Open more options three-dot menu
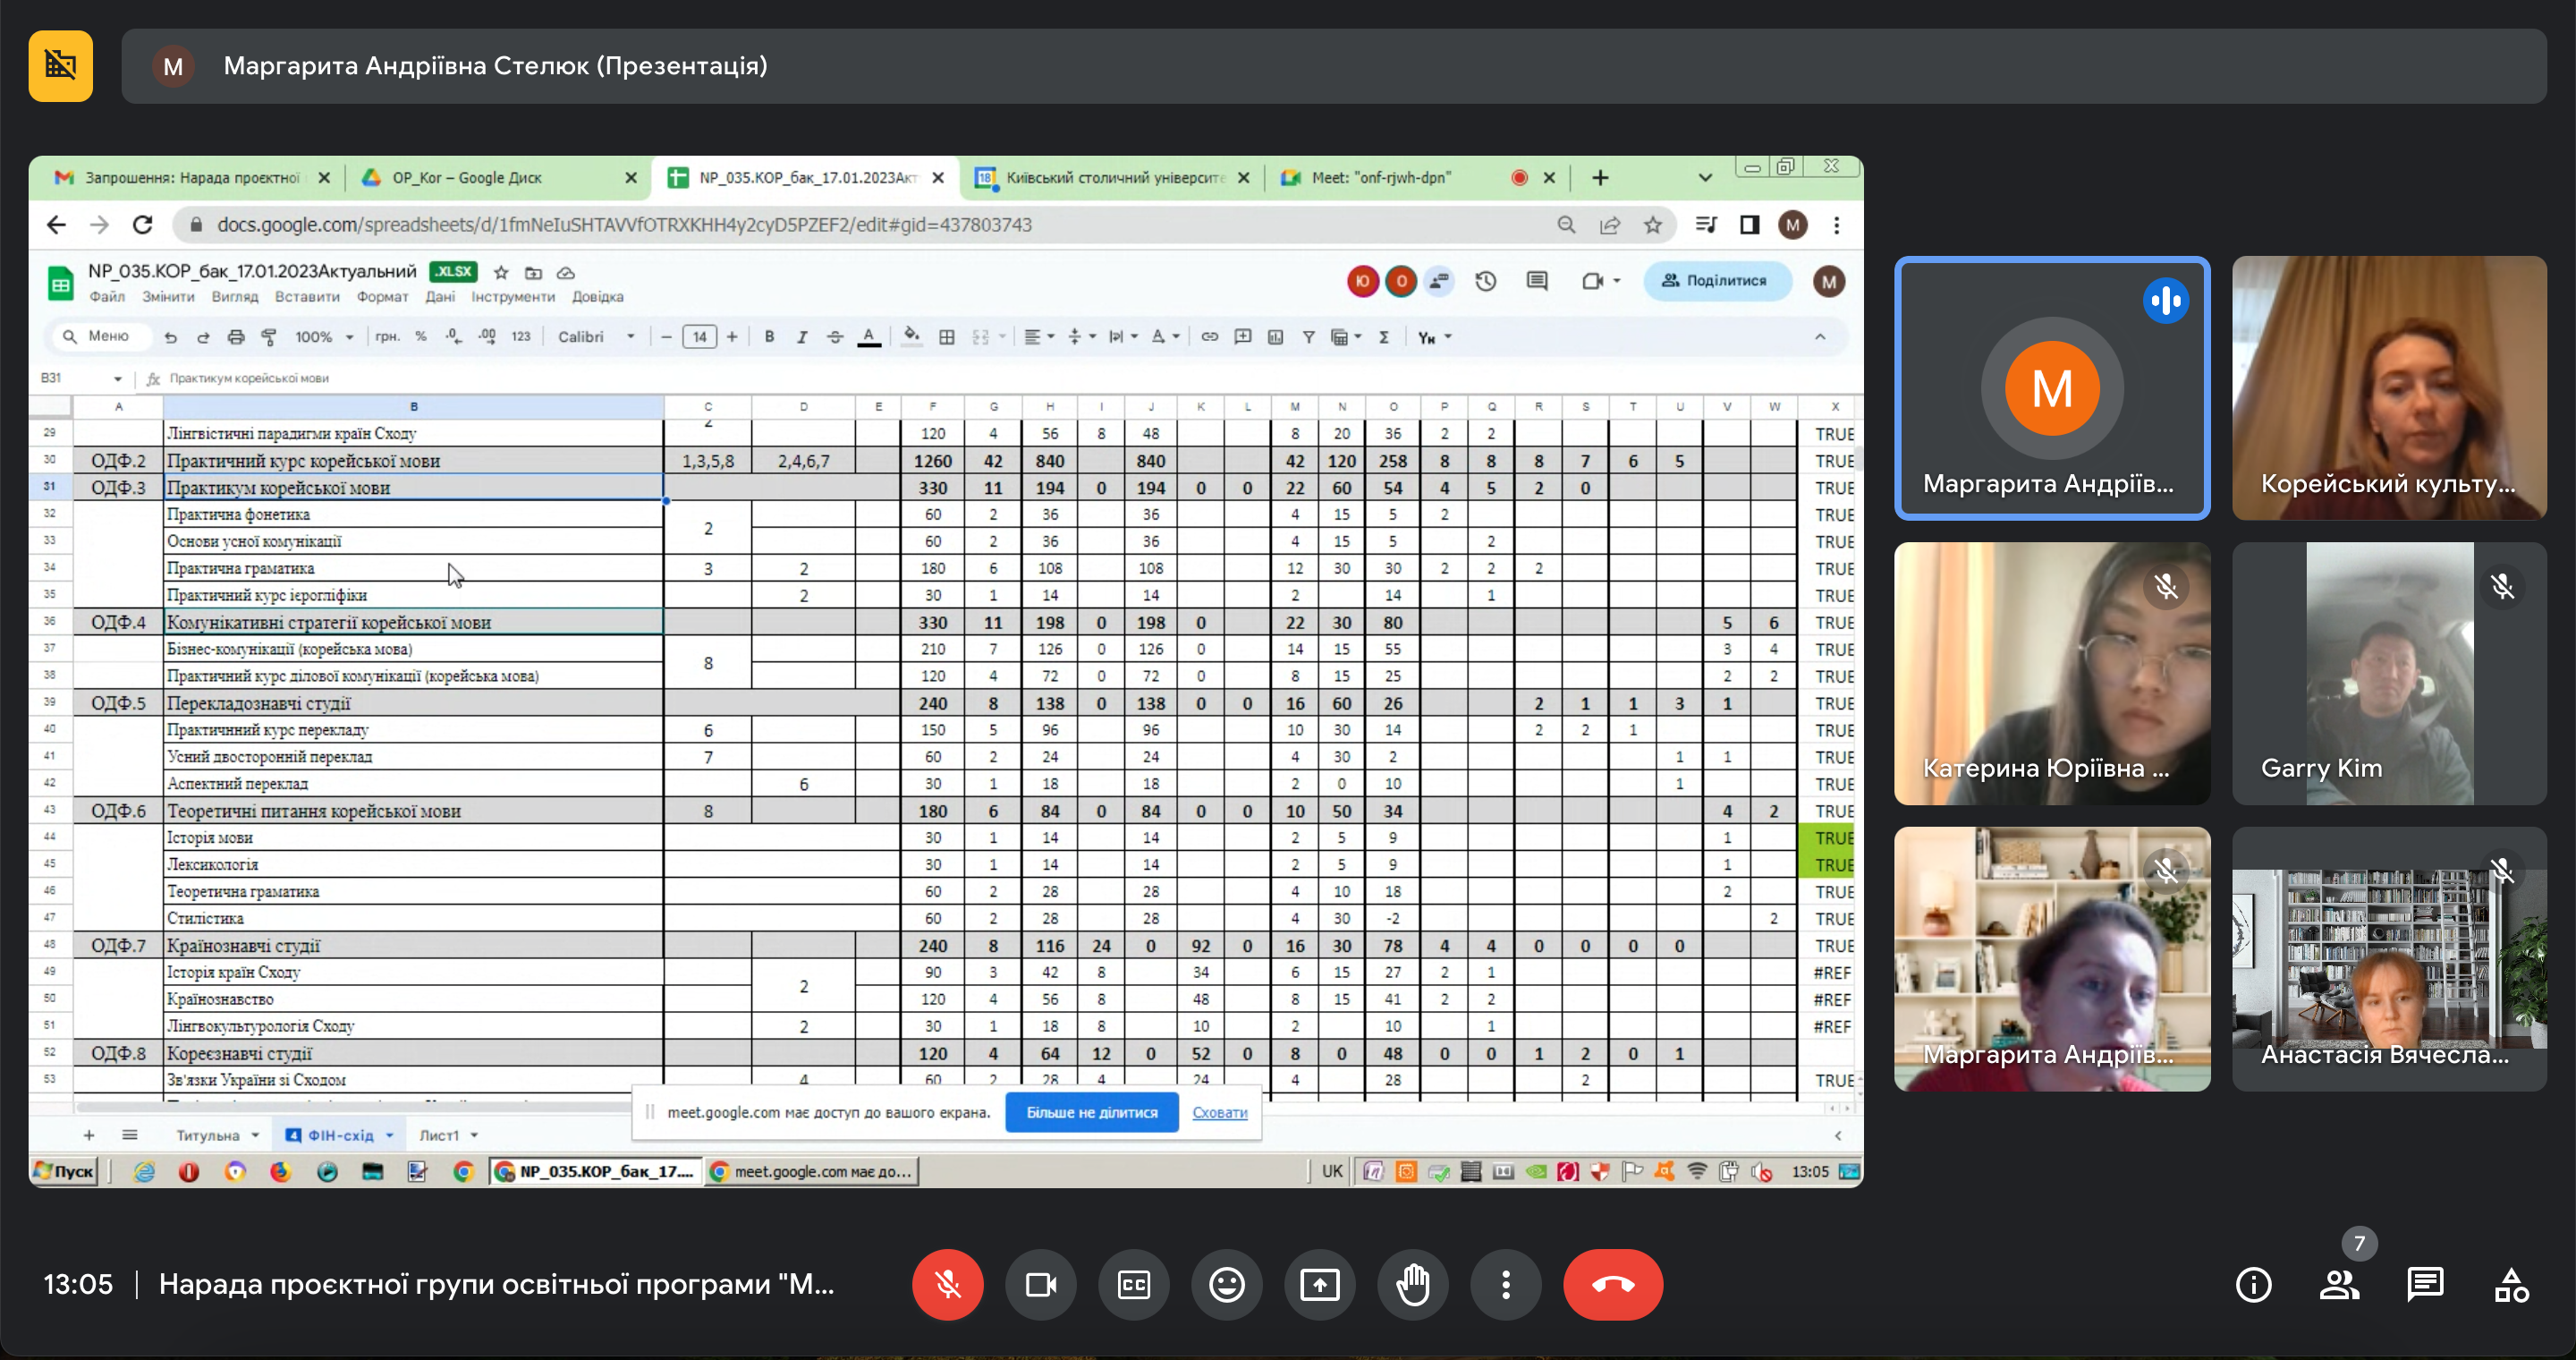2576x1360 pixels. [x=1505, y=1284]
